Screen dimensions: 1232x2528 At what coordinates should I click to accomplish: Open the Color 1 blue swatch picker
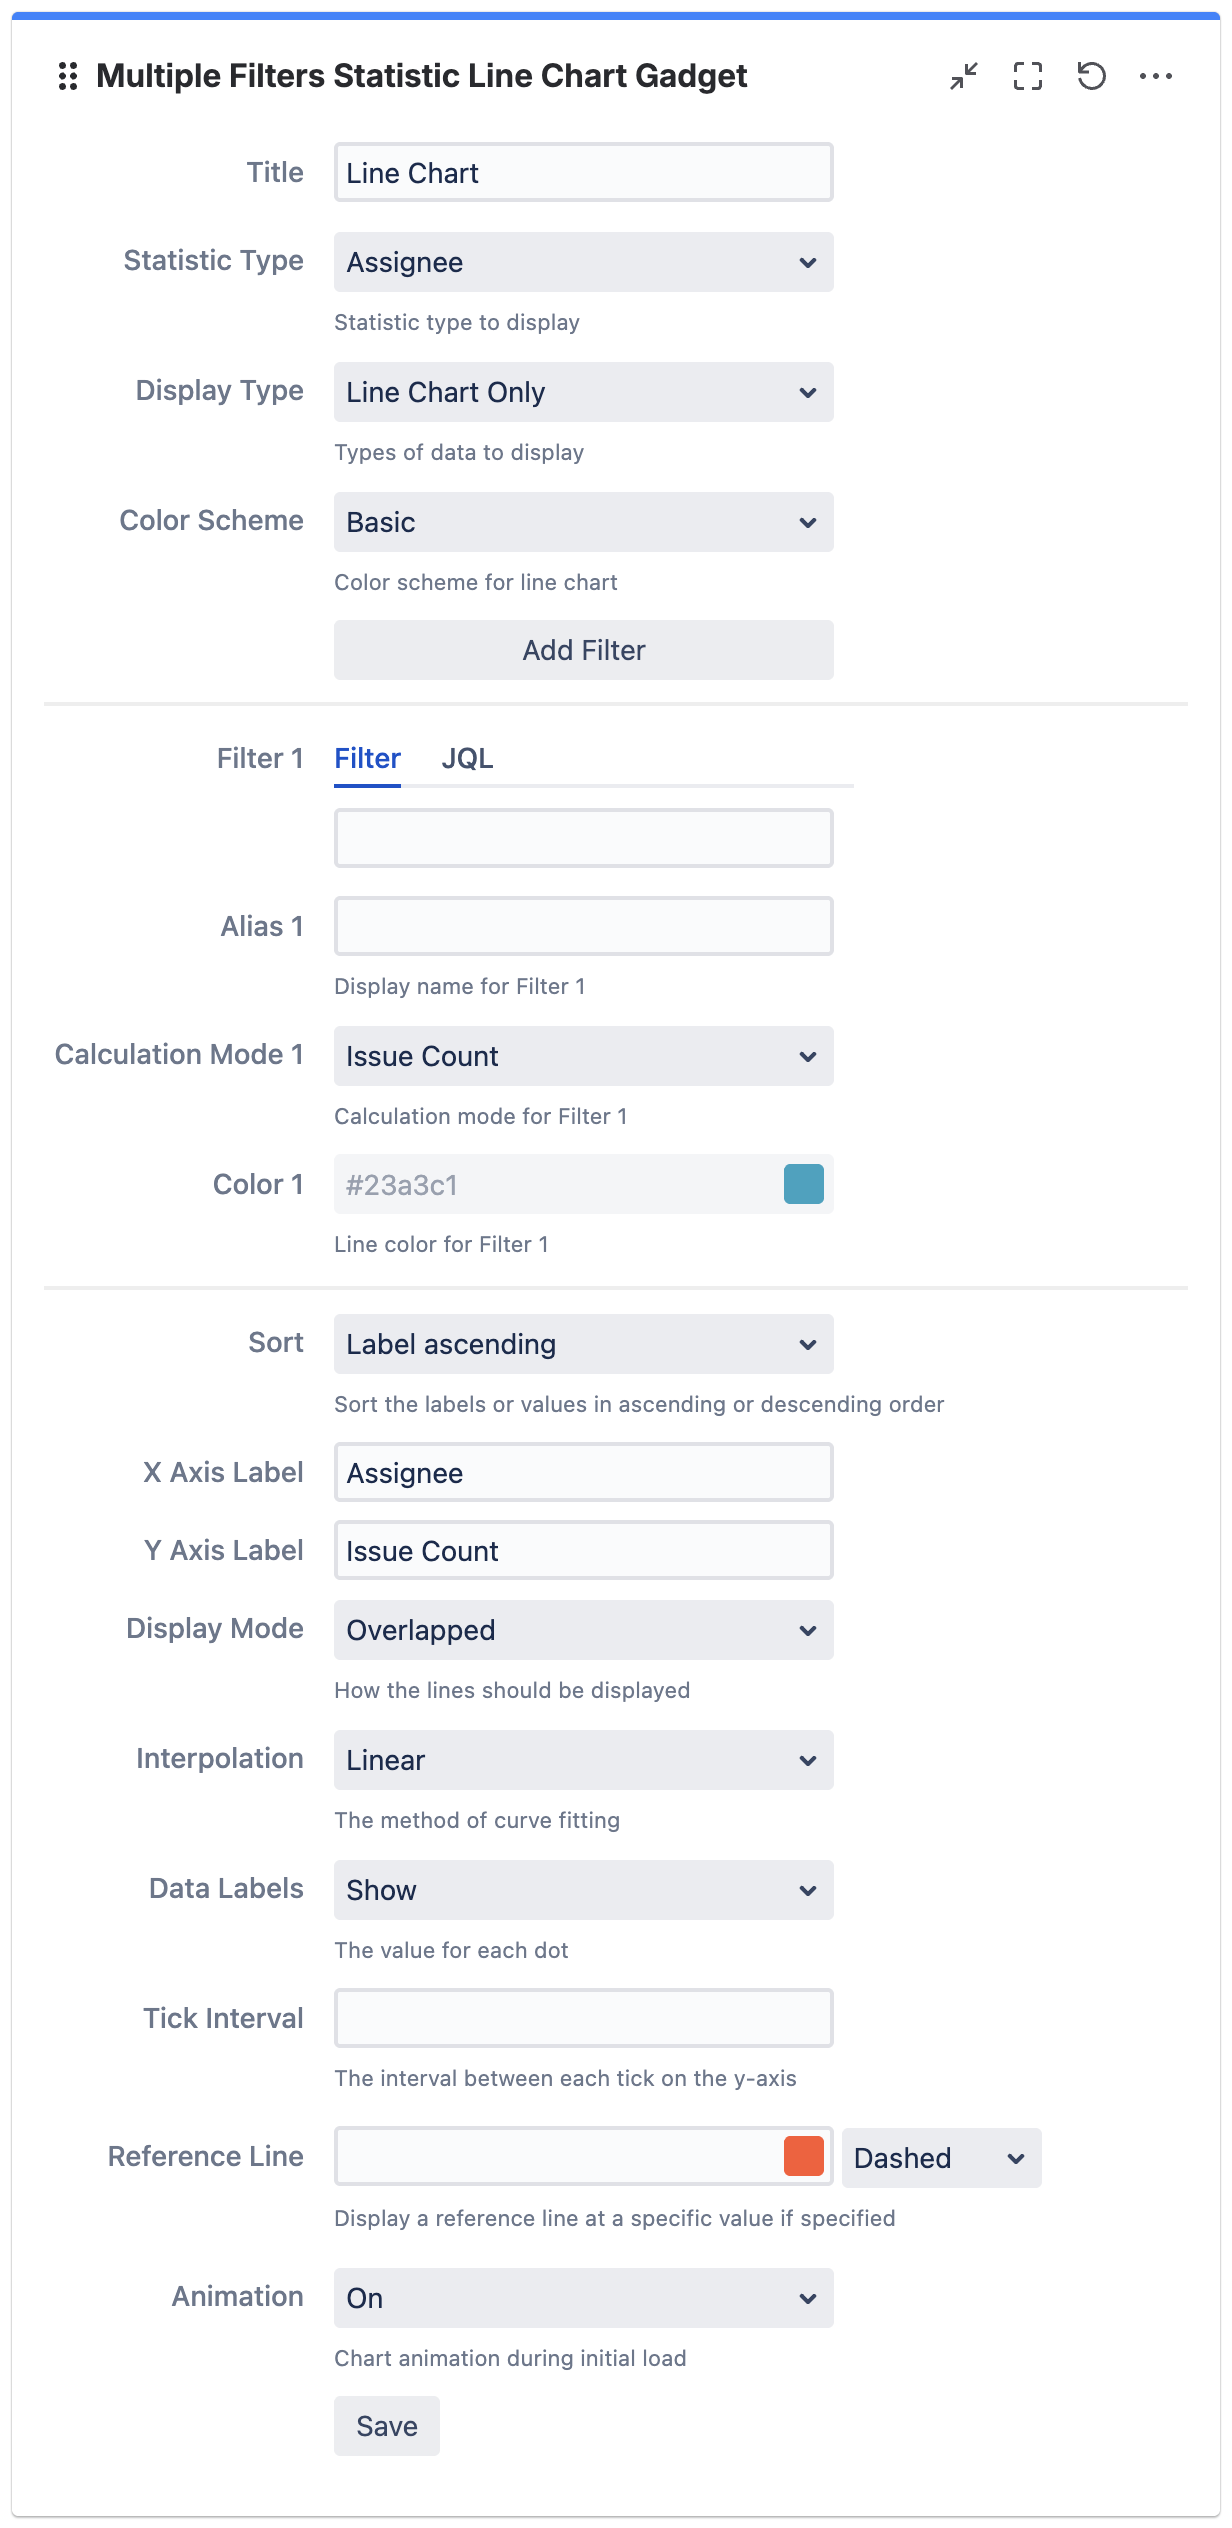804,1184
